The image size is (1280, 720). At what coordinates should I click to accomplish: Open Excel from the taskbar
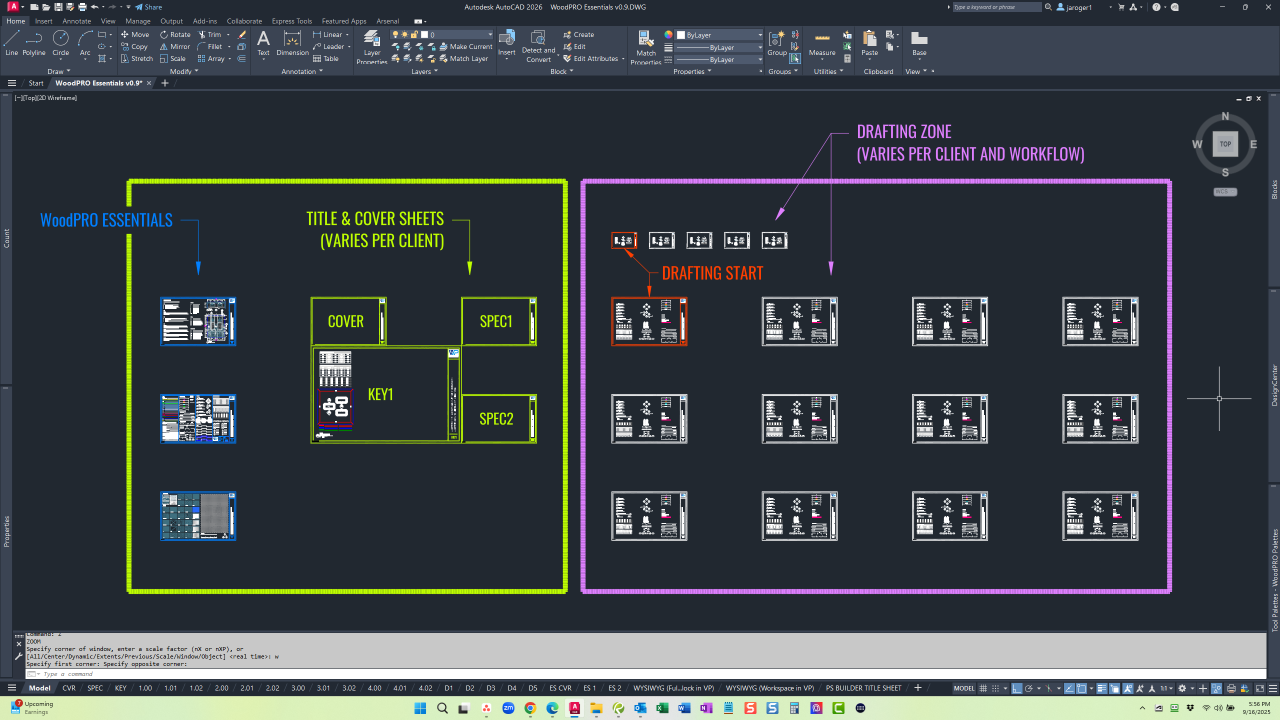(662, 708)
